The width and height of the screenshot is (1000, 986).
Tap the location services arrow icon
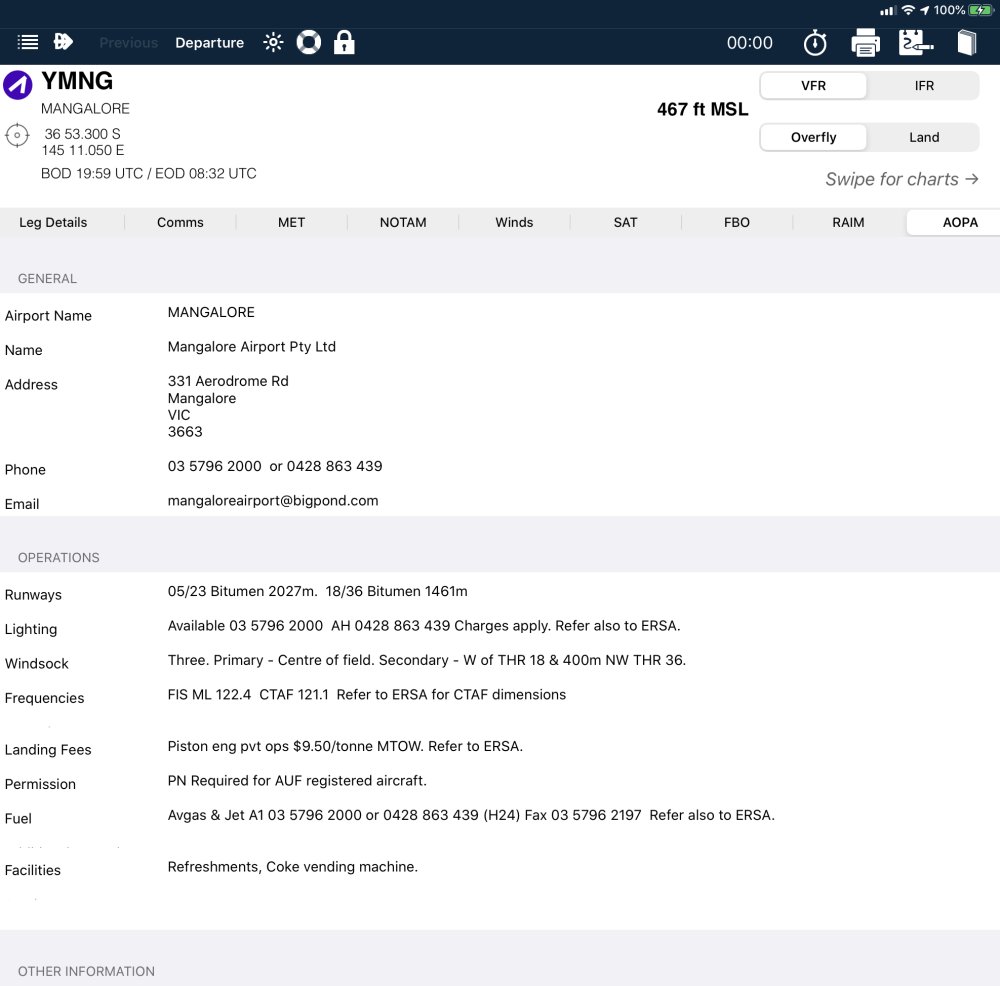(925, 10)
